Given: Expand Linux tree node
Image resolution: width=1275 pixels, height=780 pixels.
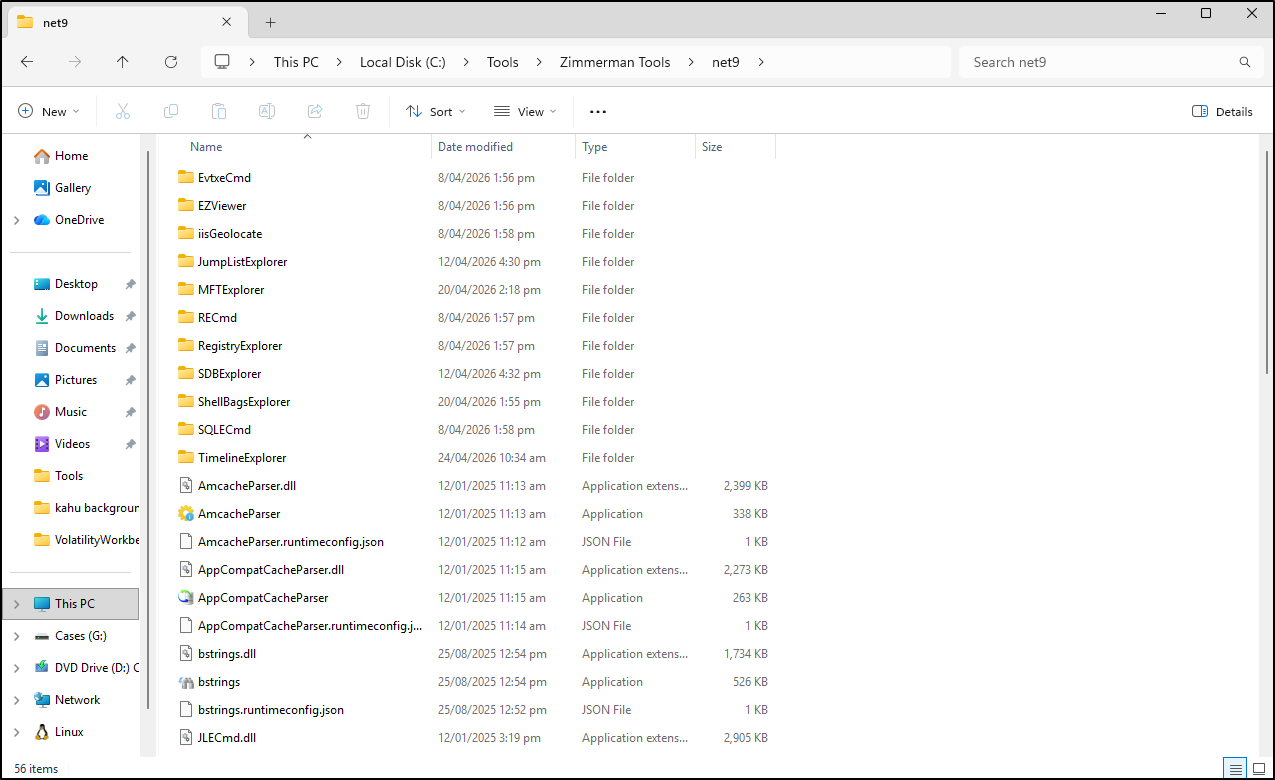Looking at the screenshot, I should point(17,732).
